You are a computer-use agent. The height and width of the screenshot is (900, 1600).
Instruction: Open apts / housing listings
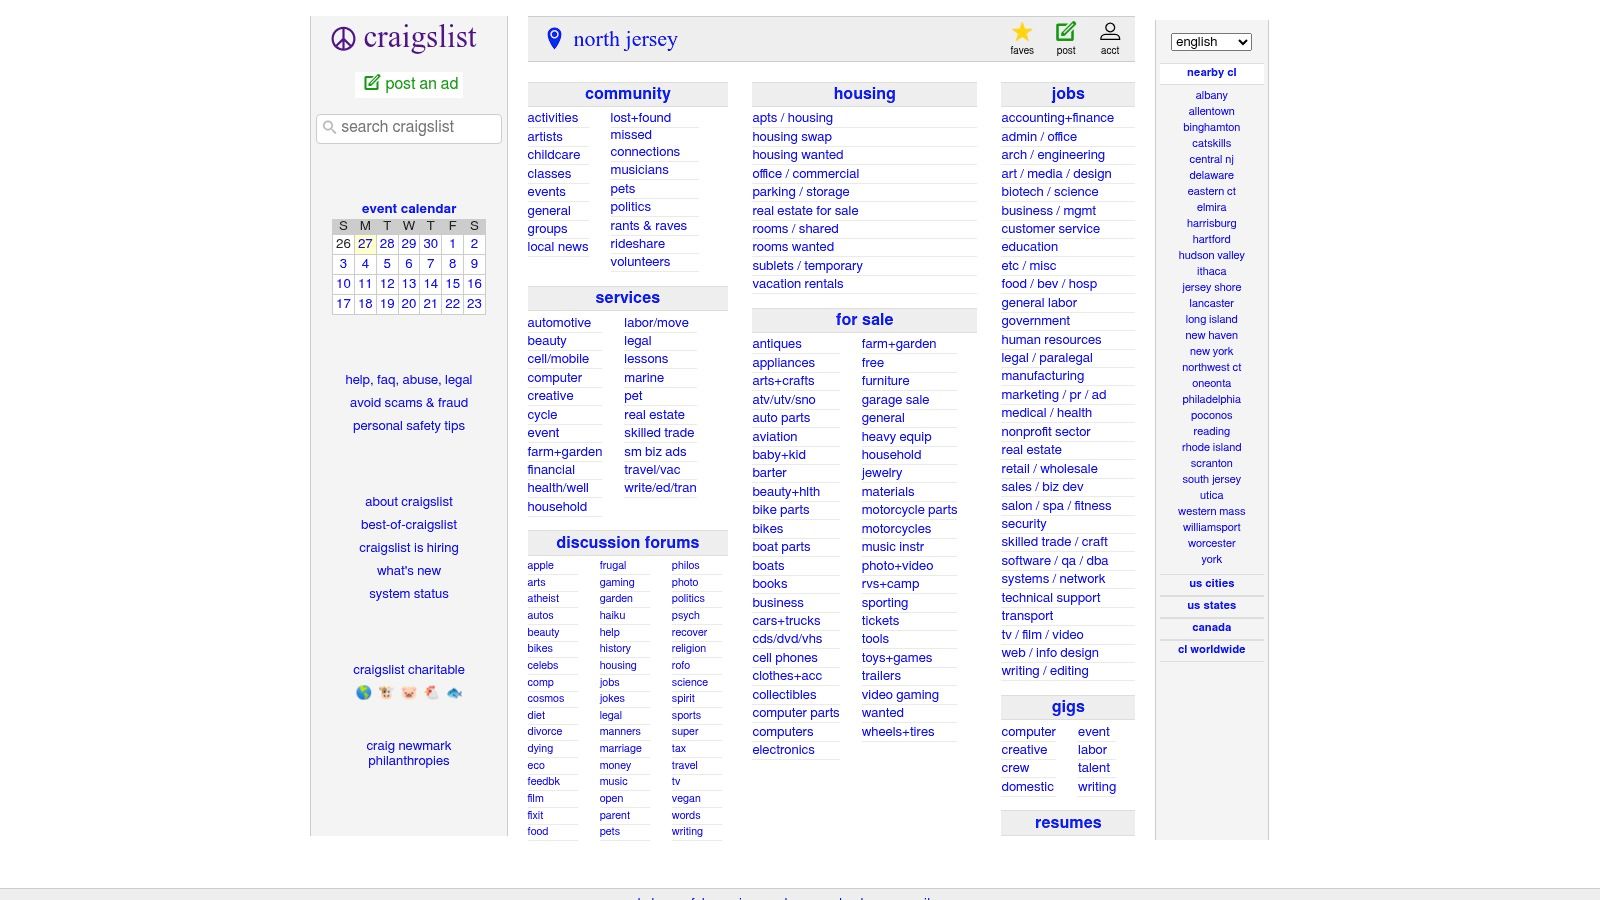(792, 118)
